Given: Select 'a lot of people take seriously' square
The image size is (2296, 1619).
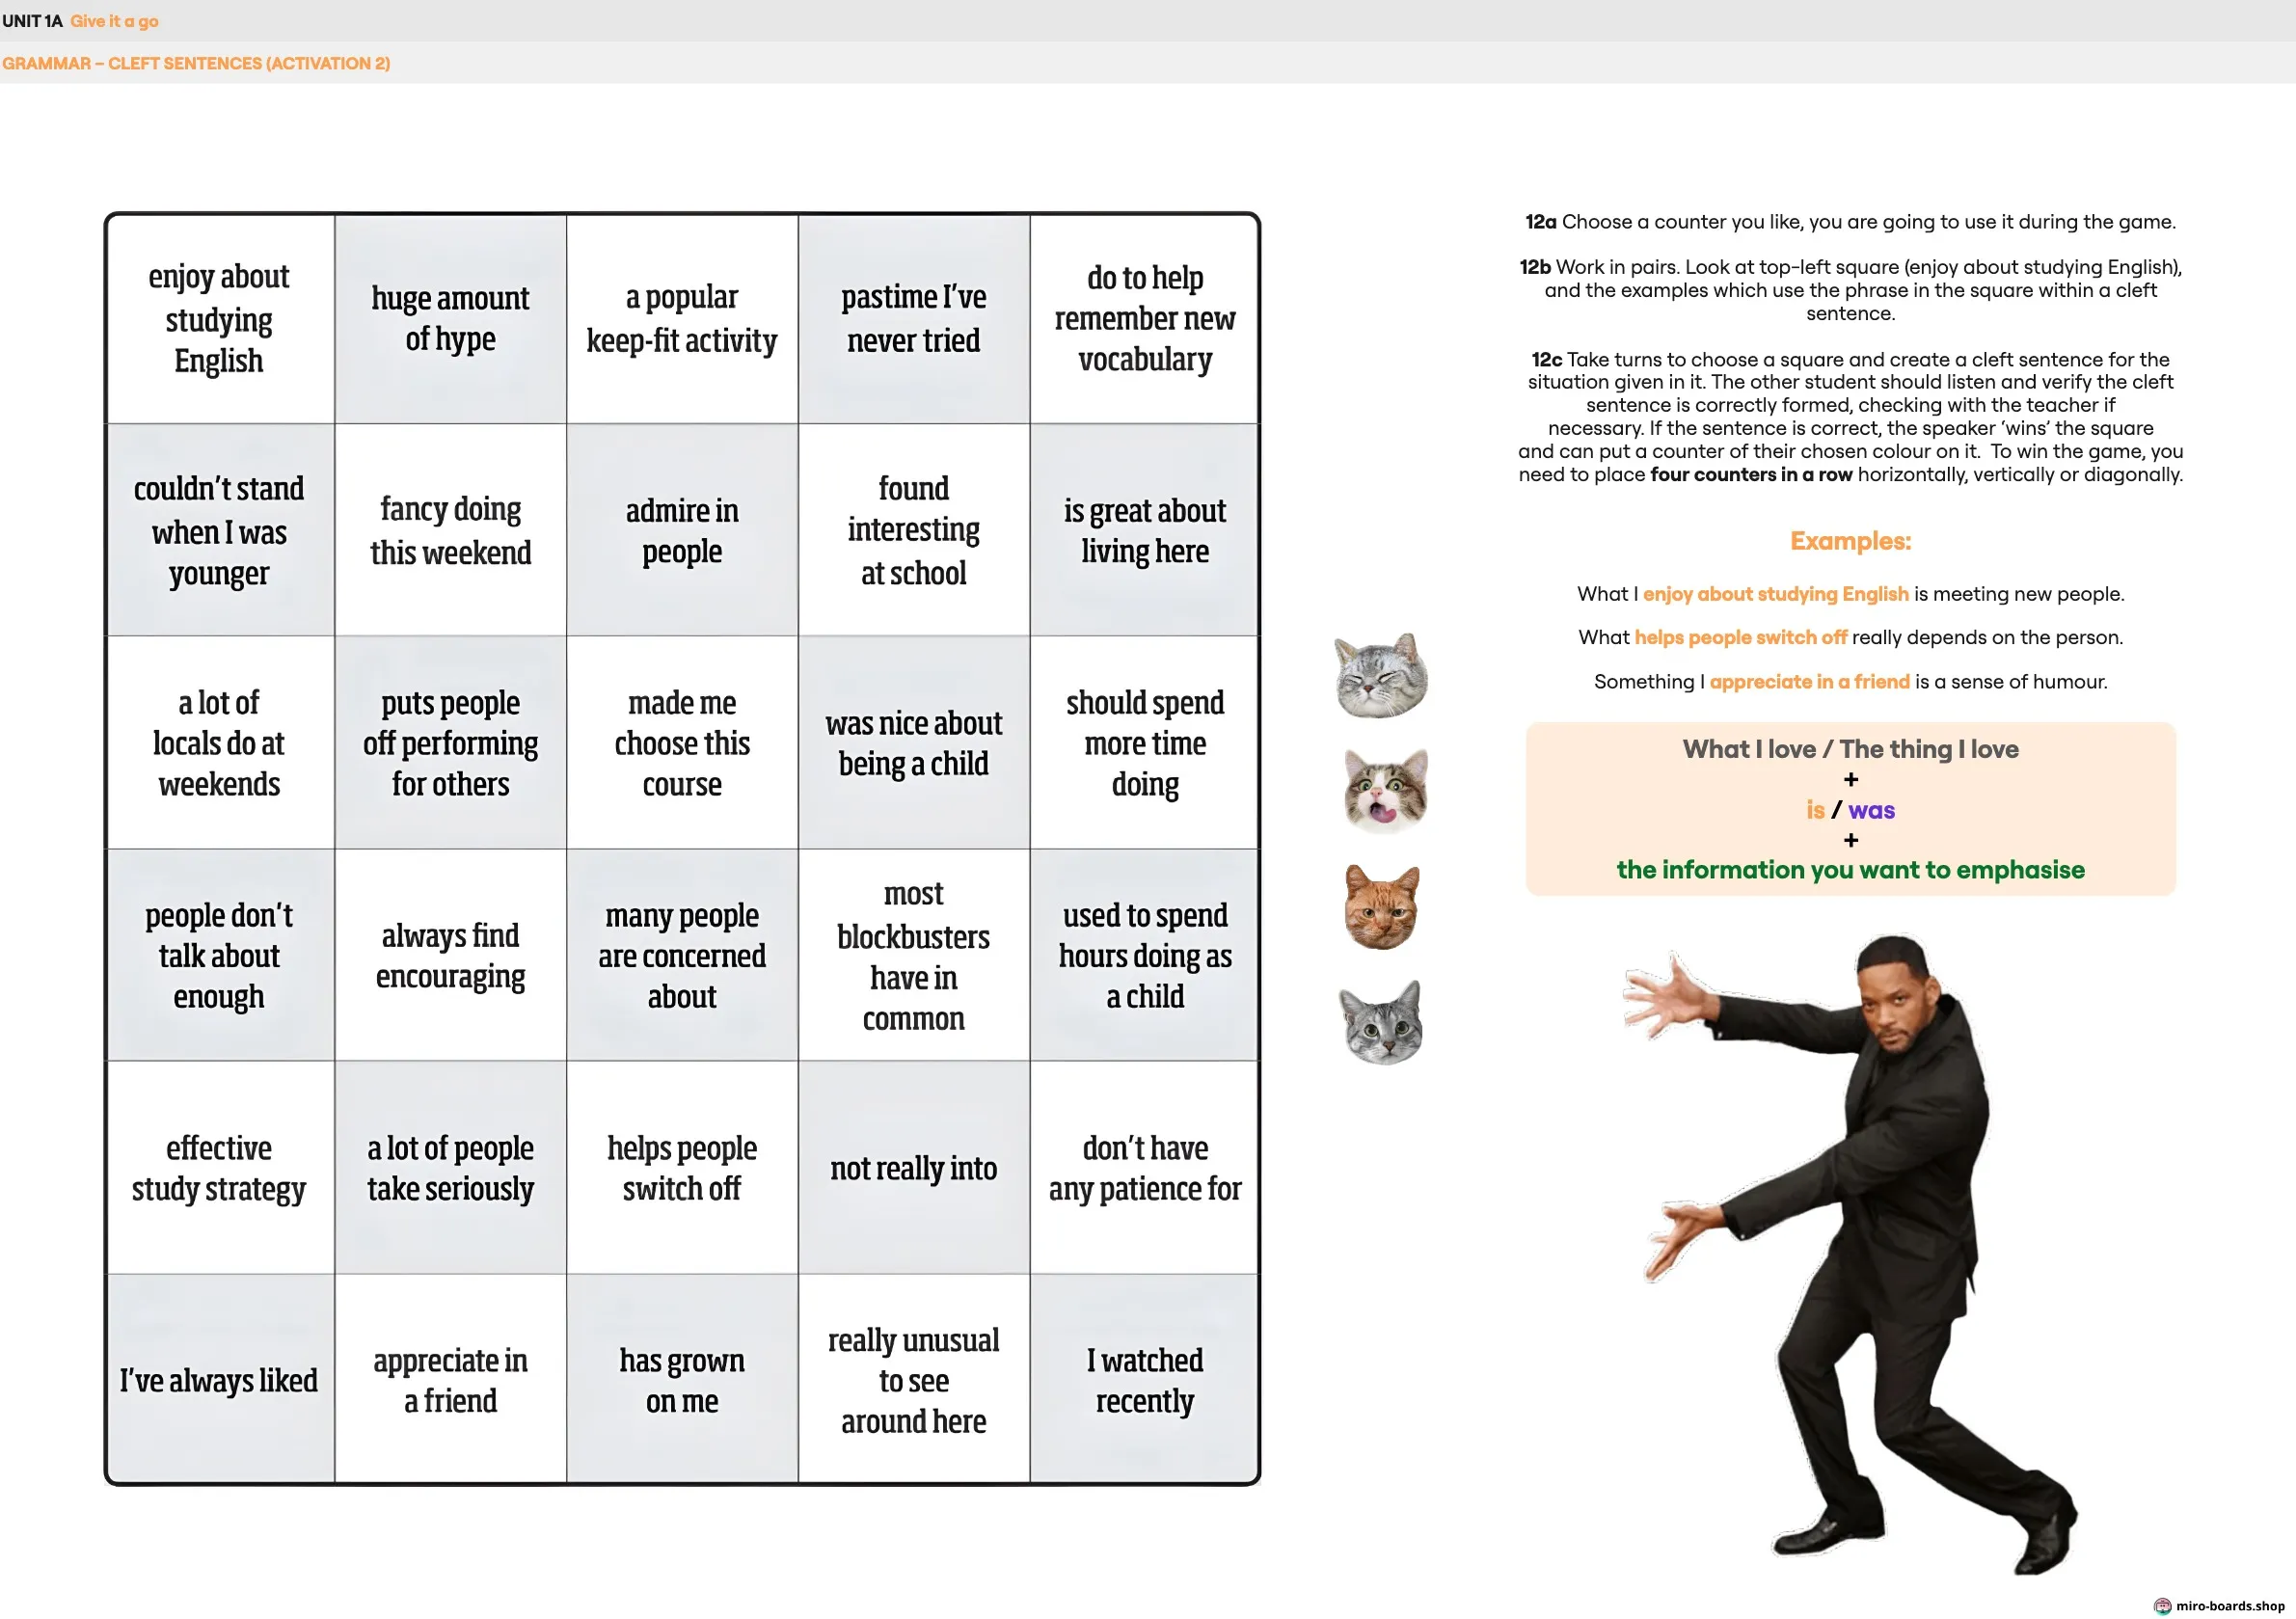Looking at the screenshot, I should pos(450,1167).
